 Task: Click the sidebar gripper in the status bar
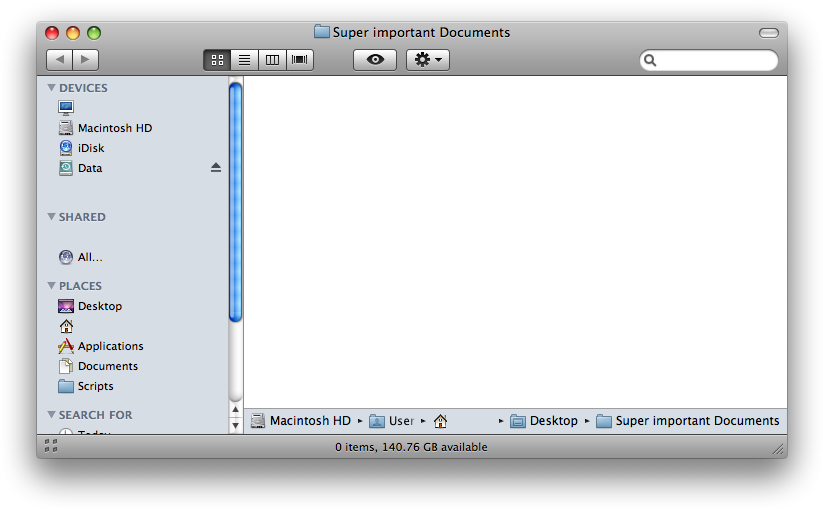[51, 446]
